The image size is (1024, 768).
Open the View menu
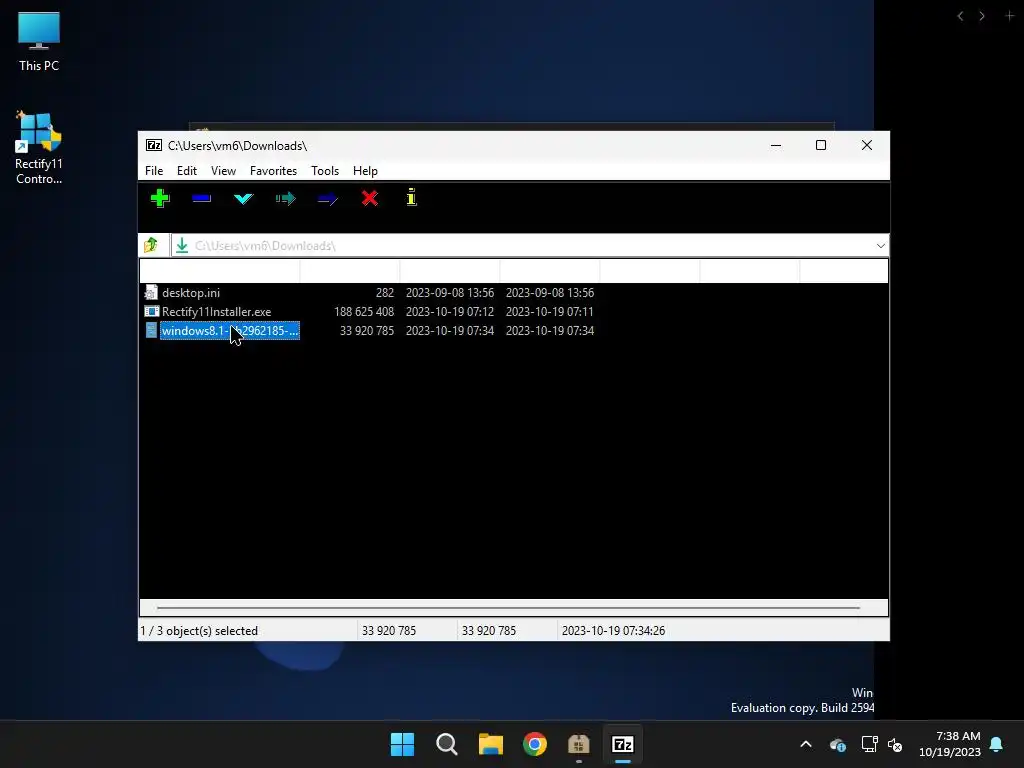click(x=223, y=170)
